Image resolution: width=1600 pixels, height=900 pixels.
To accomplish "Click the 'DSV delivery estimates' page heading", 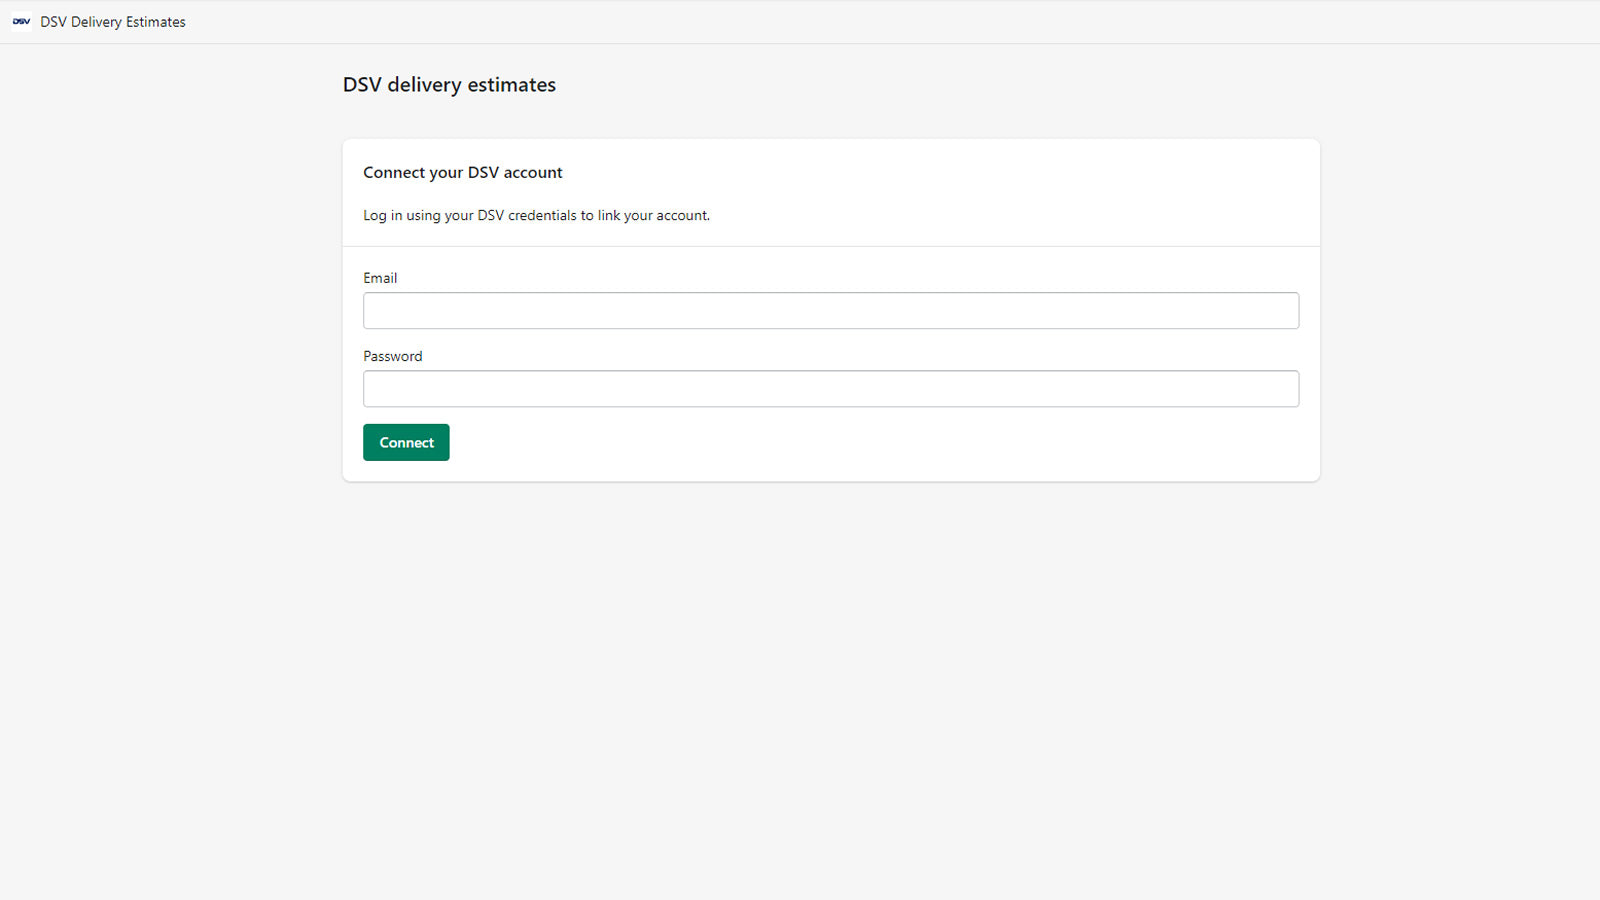I will coord(449,85).
